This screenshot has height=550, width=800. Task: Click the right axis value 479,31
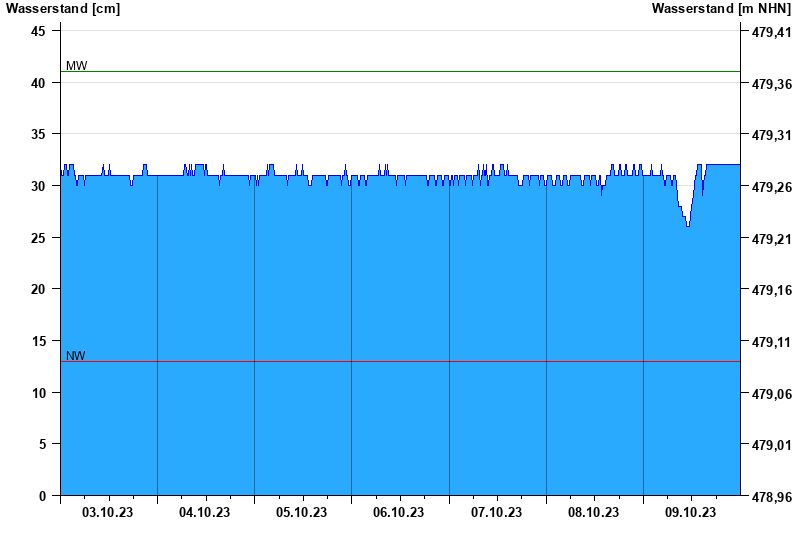pos(772,136)
